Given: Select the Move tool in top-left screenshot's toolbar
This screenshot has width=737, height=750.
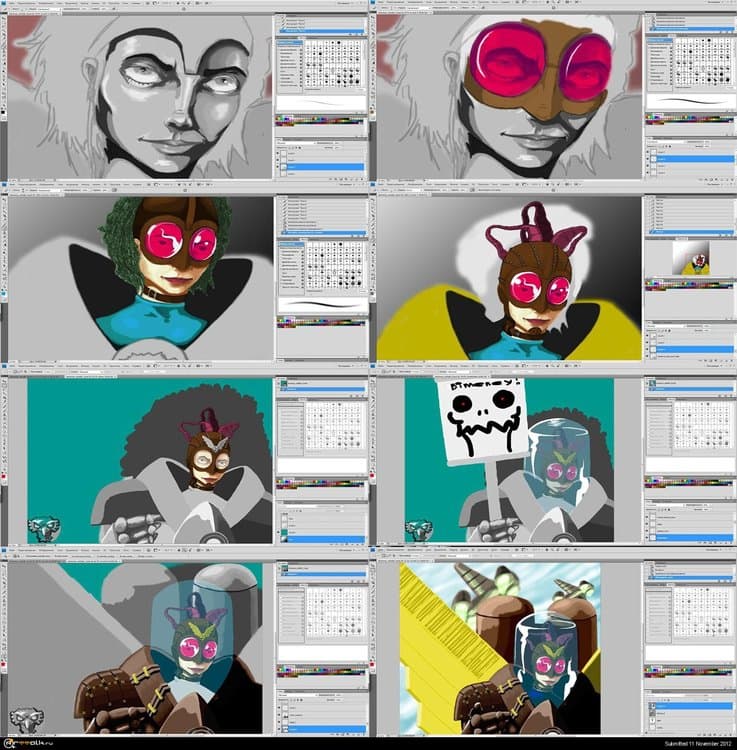Looking at the screenshot, I should 4,18.
